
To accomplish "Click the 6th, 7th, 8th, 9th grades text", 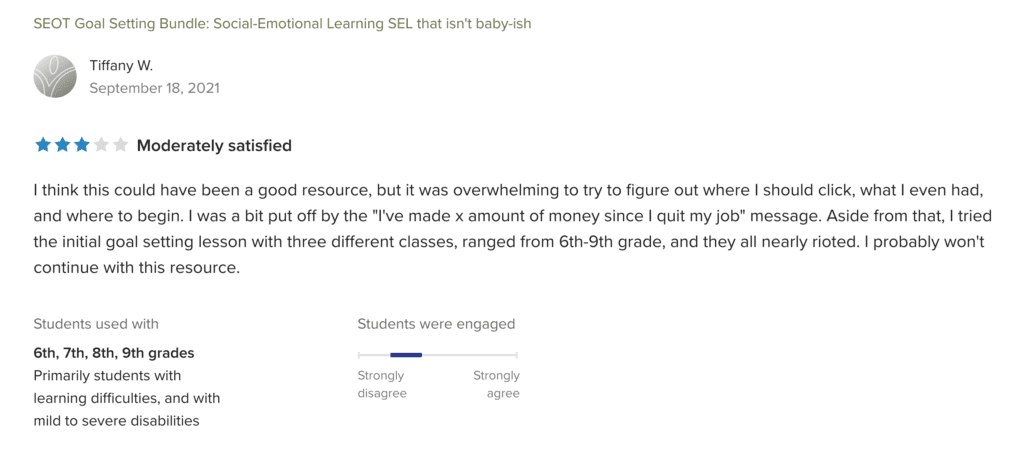I will (x=114, y=352).
